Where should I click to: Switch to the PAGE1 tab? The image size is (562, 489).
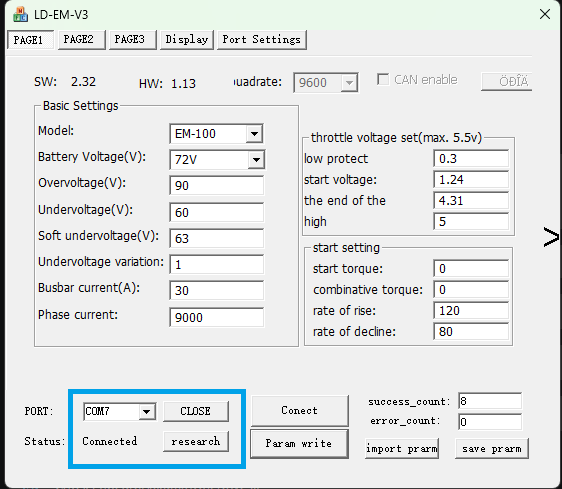[x=30, y=40]
